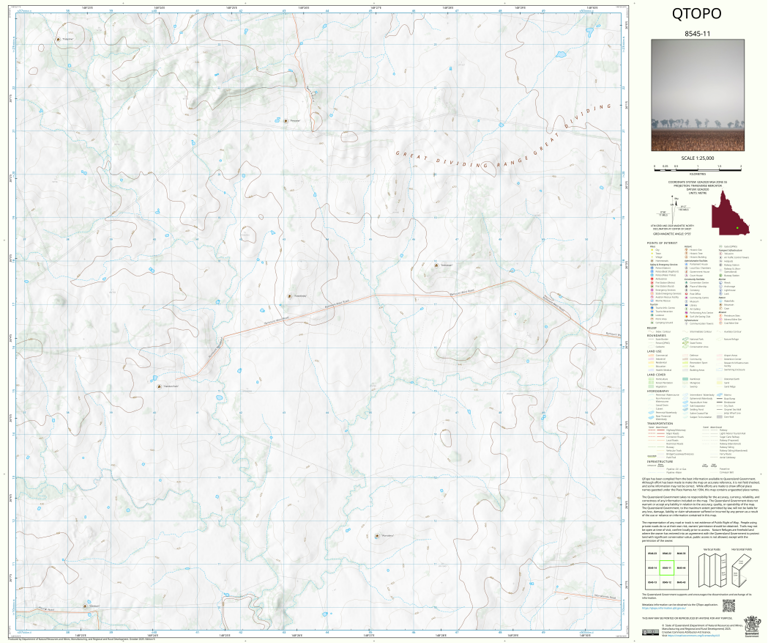
Task: Click the Lighthouse symbol in the legend
Action: (x=720, y=290)
